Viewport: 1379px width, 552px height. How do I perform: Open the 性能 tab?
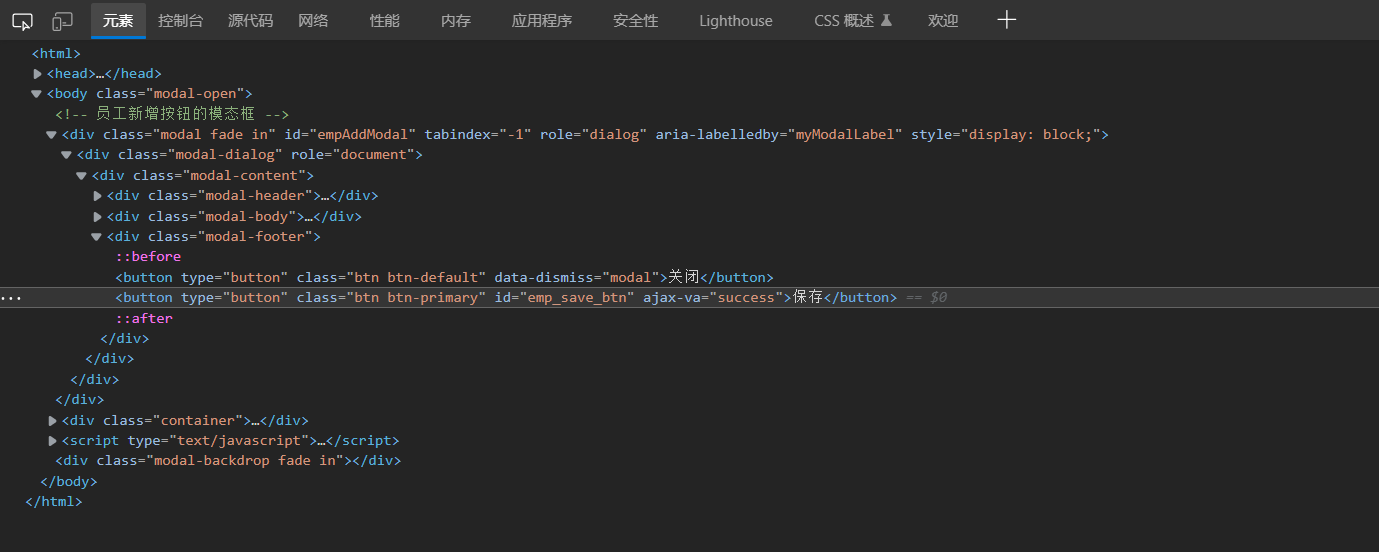(x=384, y=20)
